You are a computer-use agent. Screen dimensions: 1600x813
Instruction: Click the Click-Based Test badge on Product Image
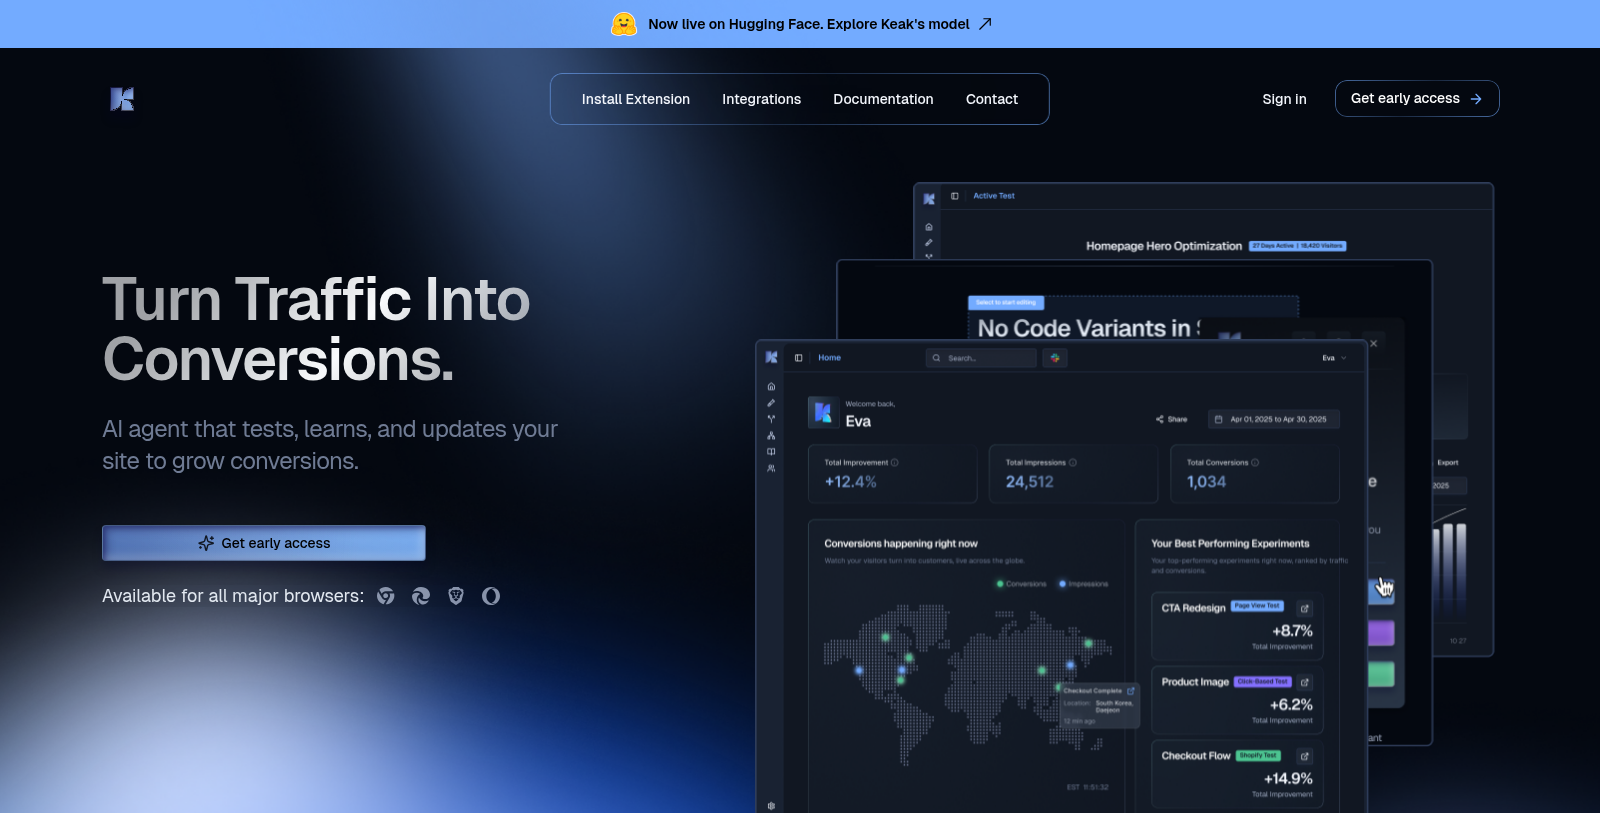(x=1262, y=682)
